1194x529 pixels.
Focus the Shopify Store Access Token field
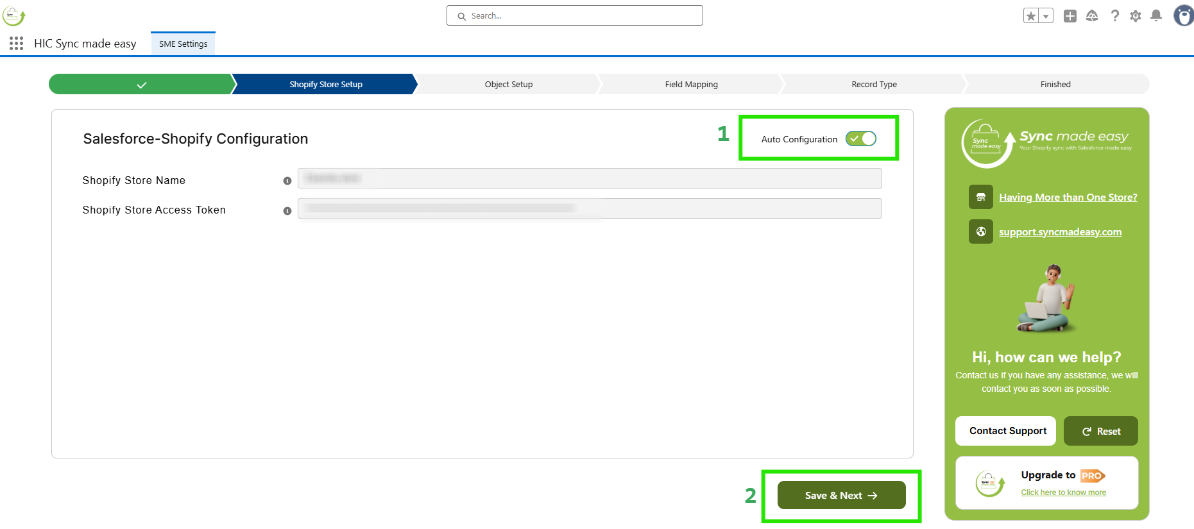589,209
